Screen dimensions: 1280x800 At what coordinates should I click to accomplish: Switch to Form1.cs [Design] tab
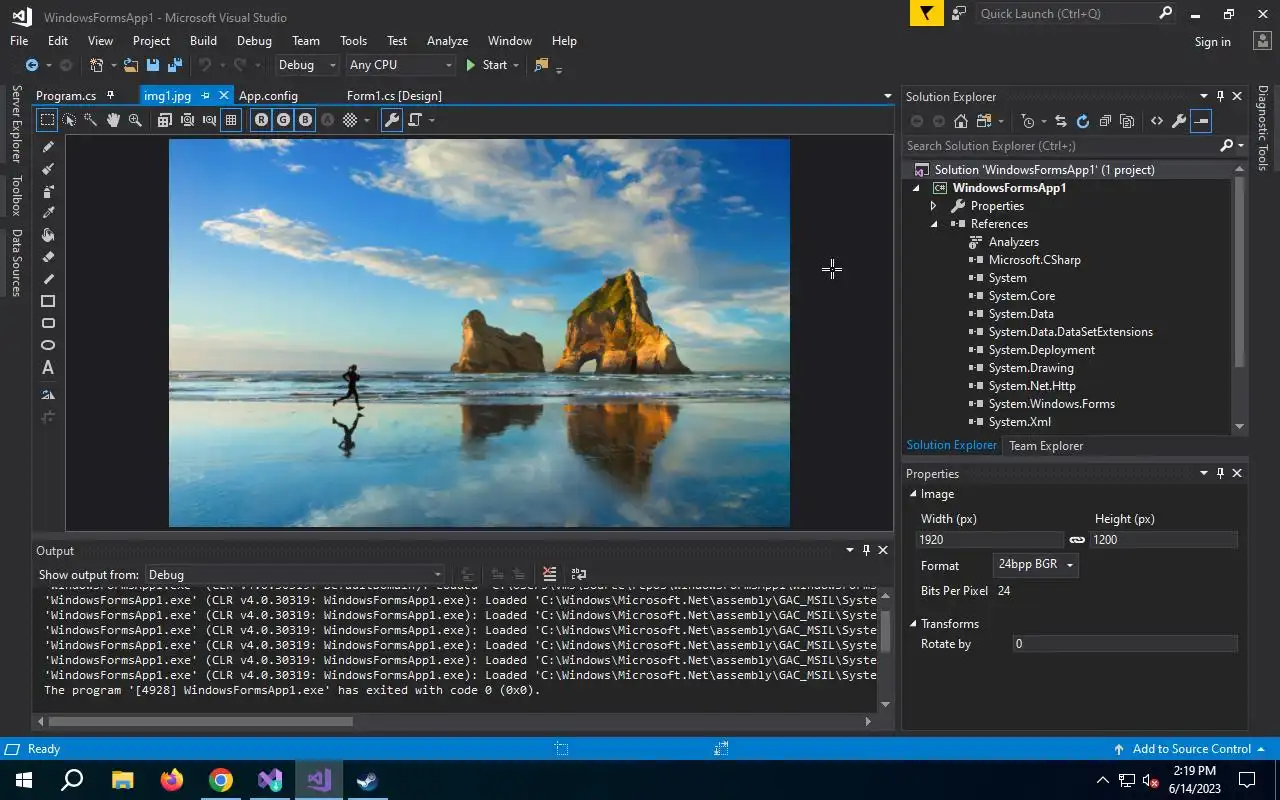[394, 96]
